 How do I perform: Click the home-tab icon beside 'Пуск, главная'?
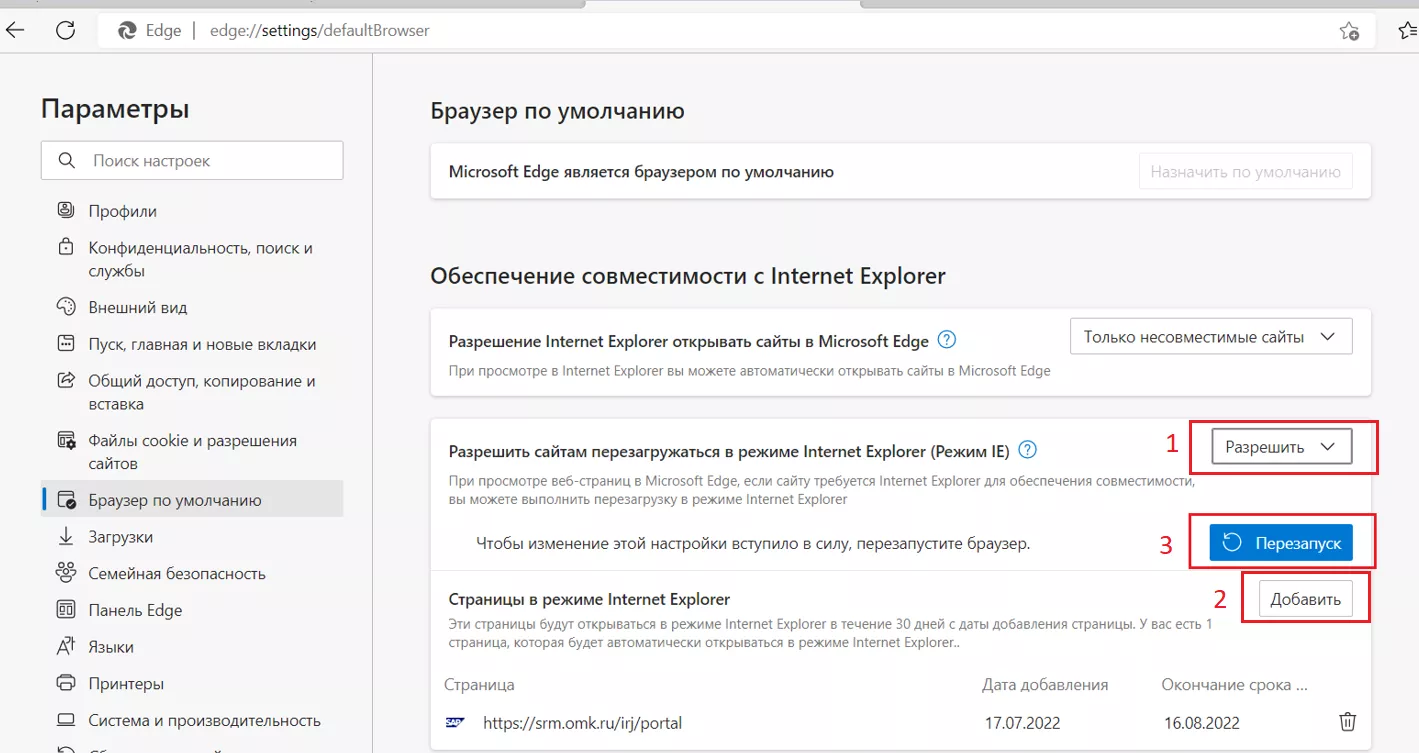[x=66, y=344]
